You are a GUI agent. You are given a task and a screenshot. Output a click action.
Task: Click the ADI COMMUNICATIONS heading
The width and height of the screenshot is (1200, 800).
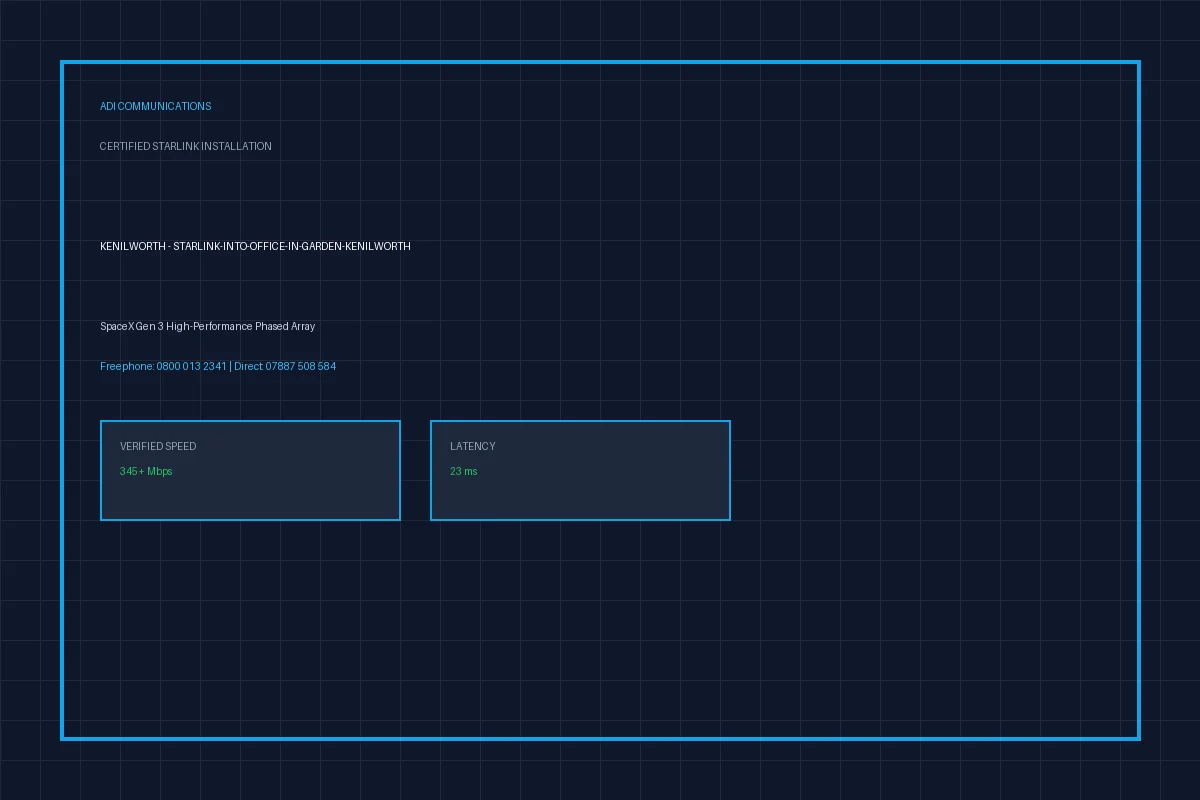[155, 106]
